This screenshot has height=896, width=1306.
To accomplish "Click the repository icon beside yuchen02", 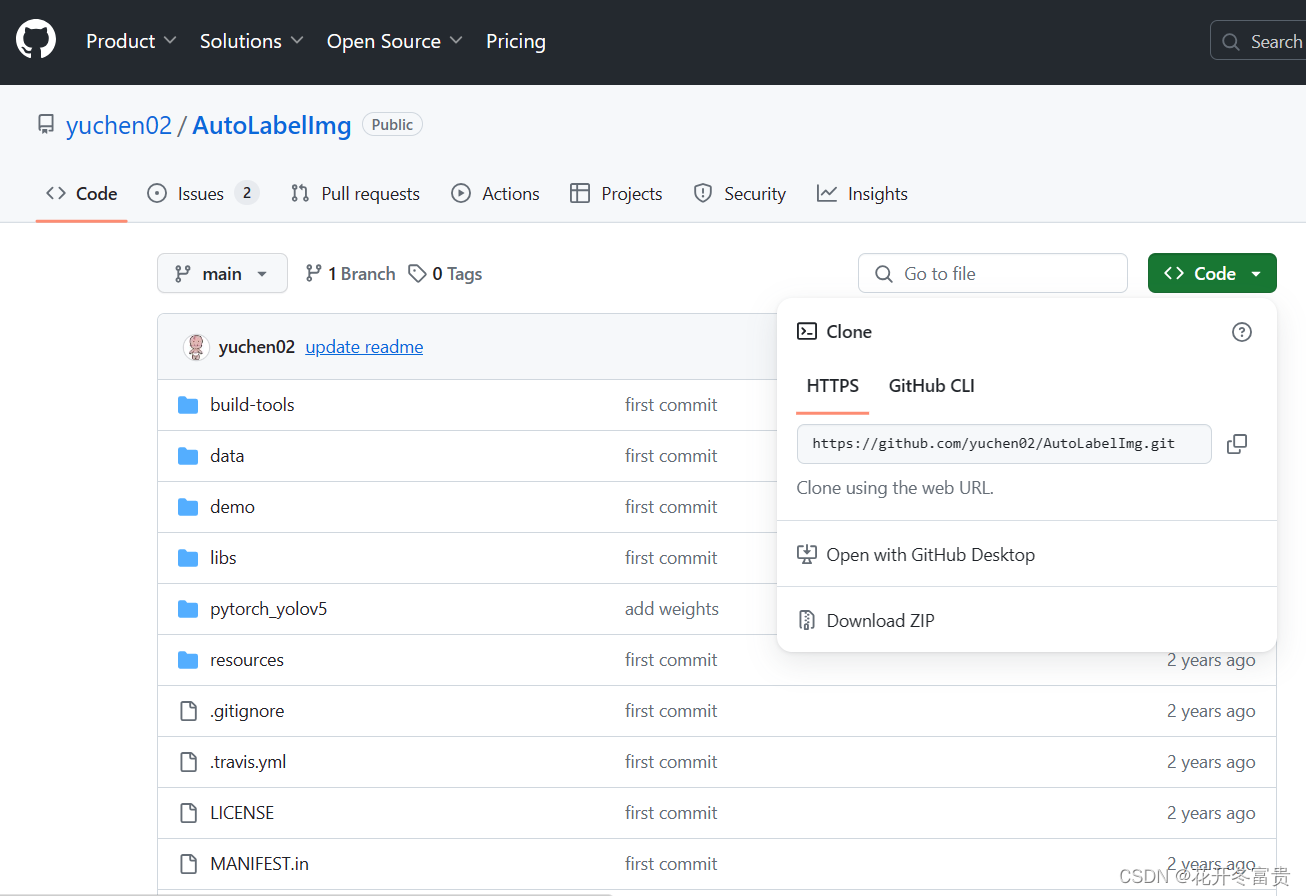I will [46, 125].
